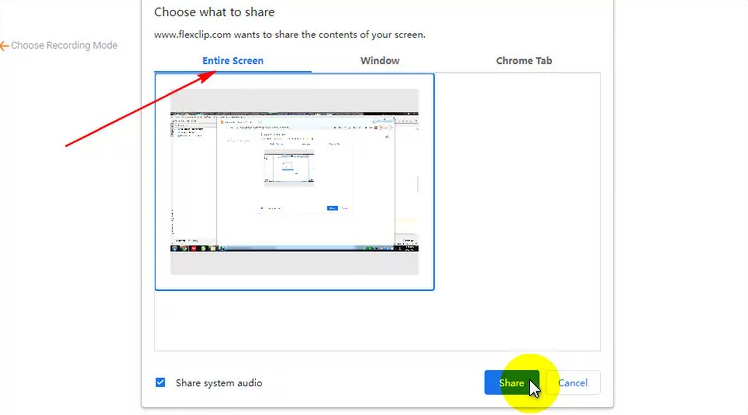Click the orange back arrow icon
Screen dimensions: 748x415
pyautogui.click(x=4, y=46)
